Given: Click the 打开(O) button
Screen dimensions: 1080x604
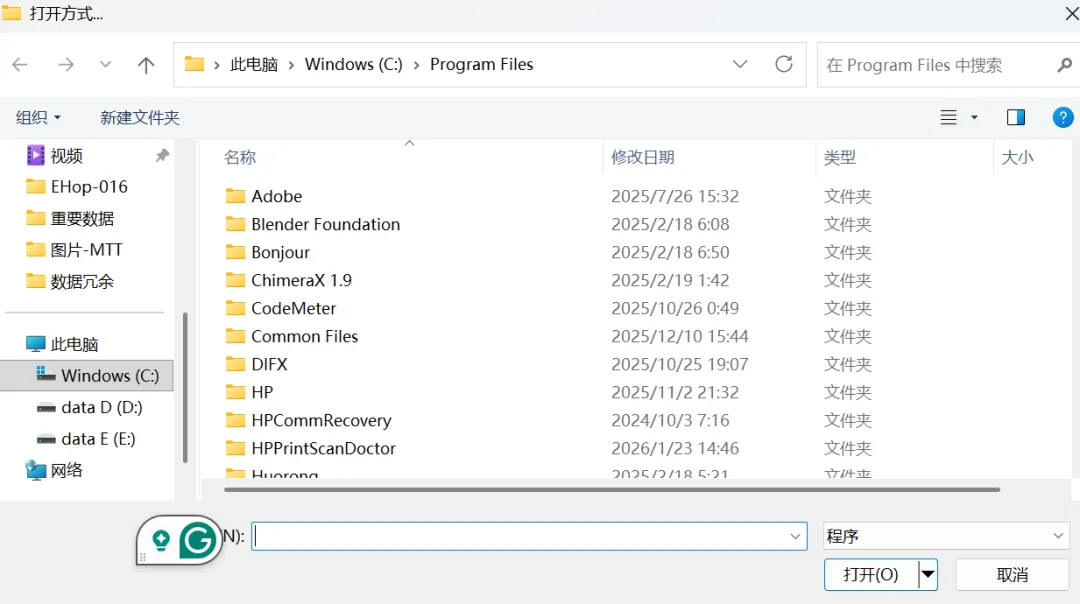Looking at the screenshot, I should point(871,574).
